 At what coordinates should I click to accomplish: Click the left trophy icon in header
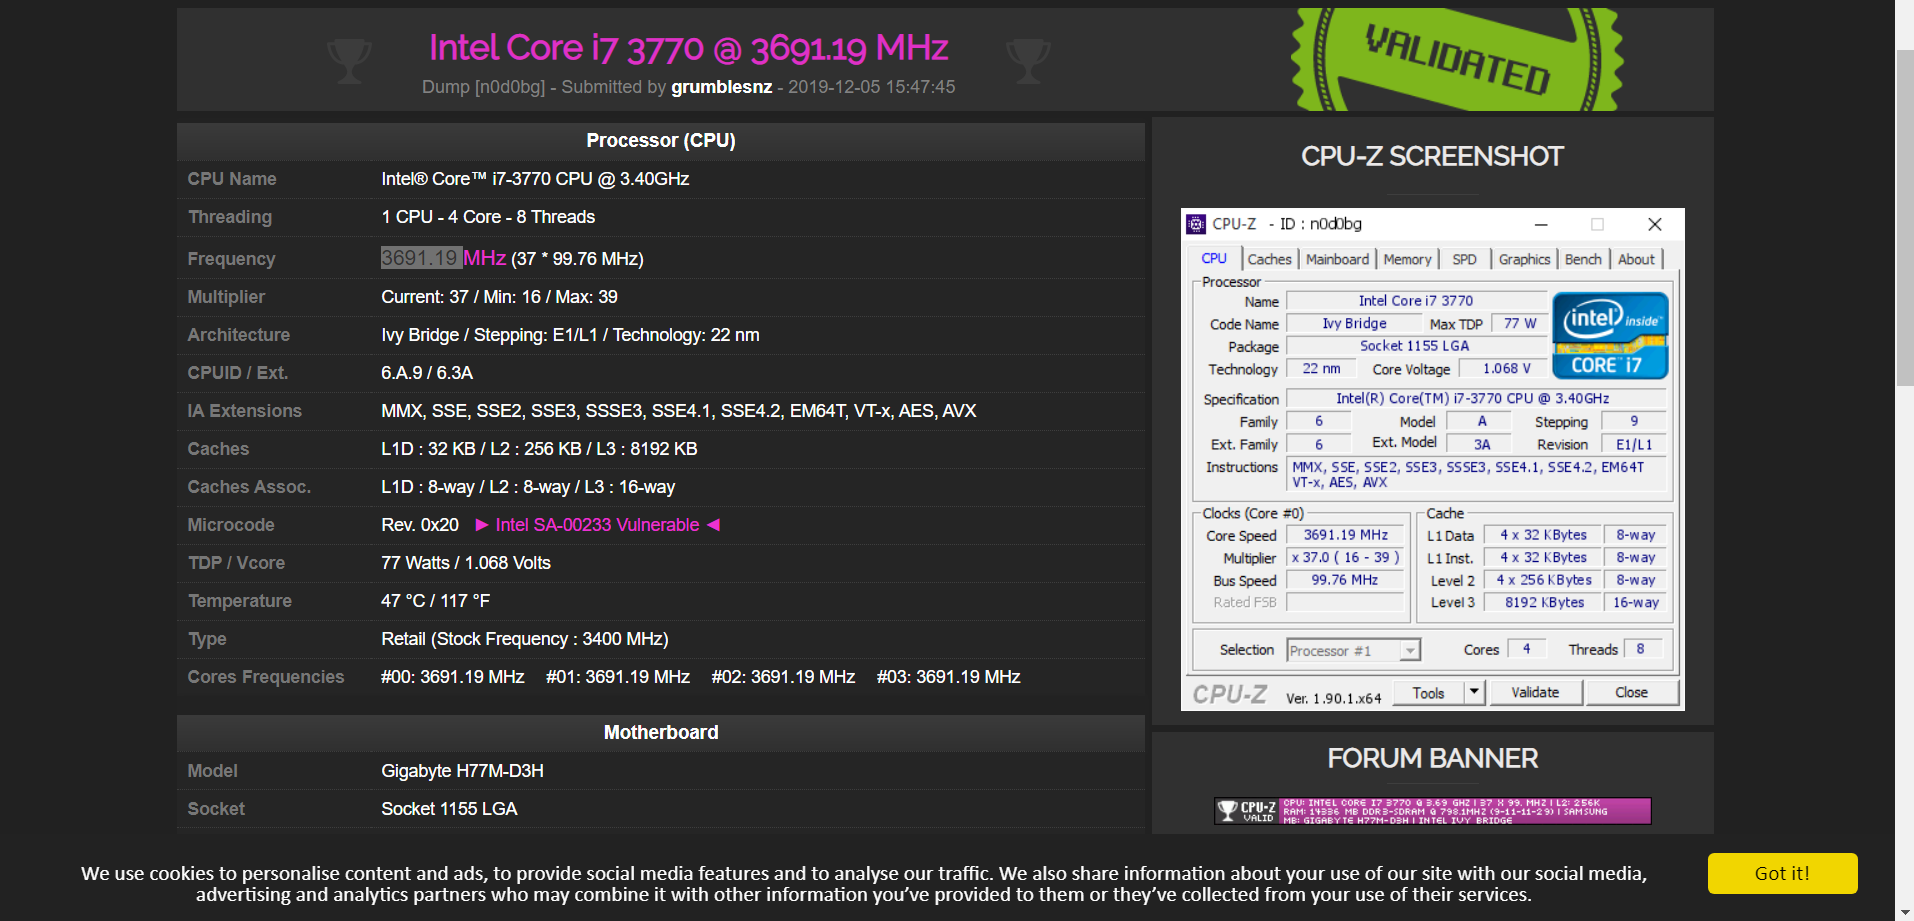[349, 60]
